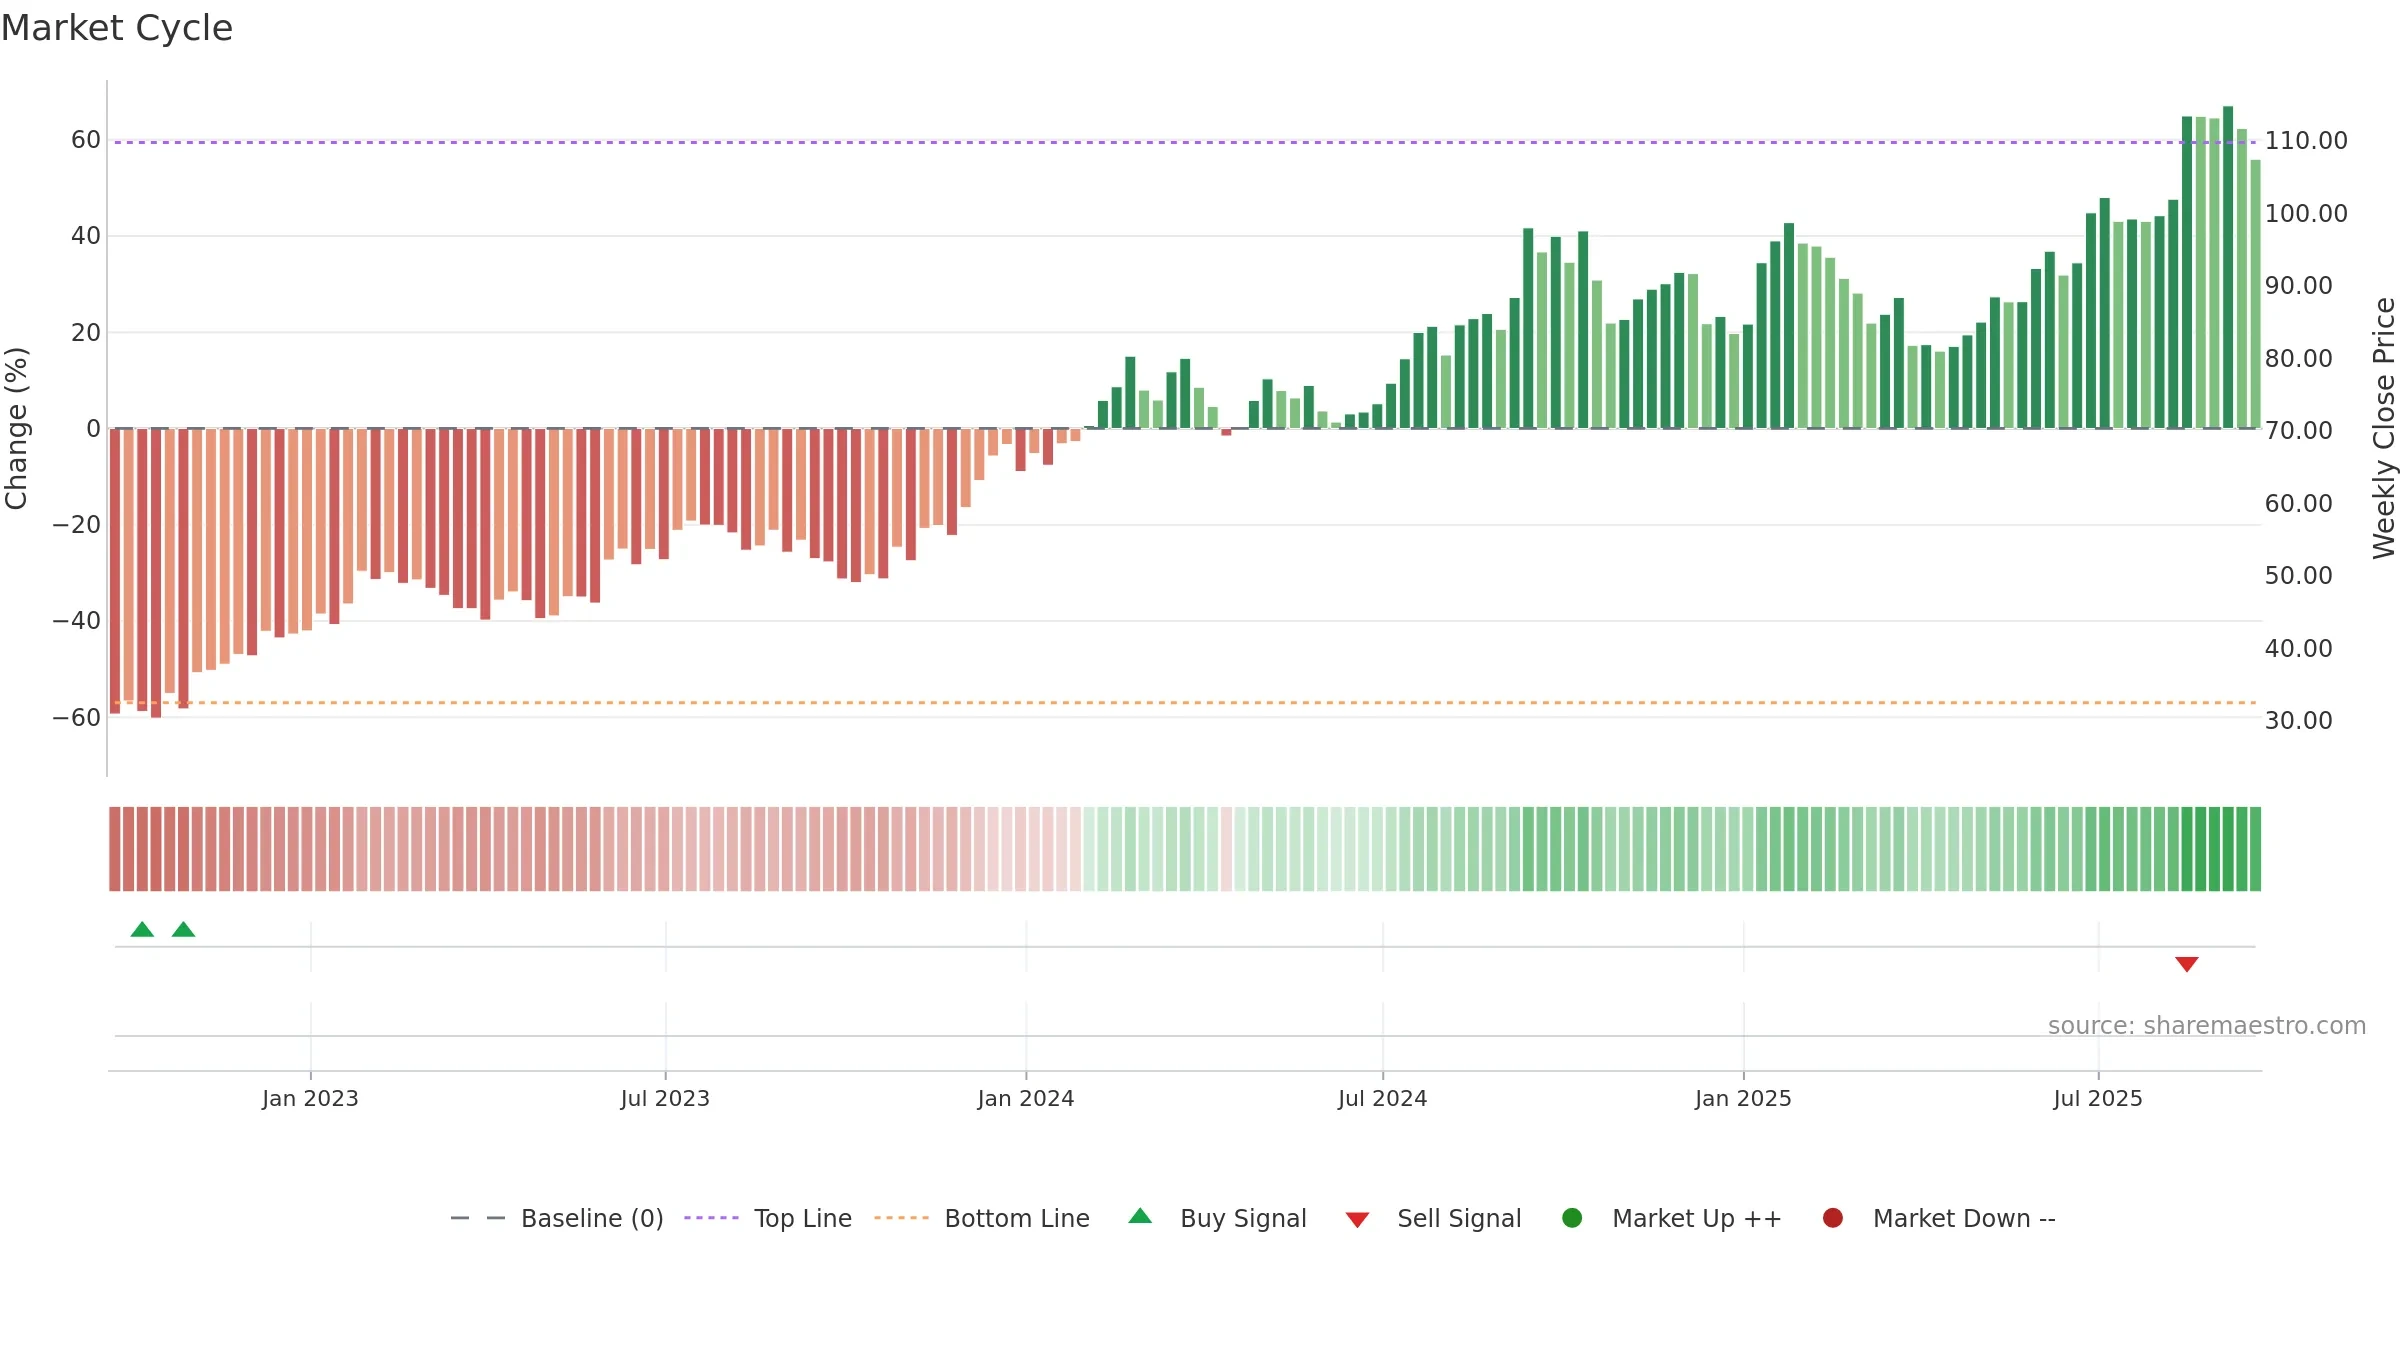The image size is (2400, 1350).
Task: Click the Weekly Close Price axis label
Action: pyautogui.click(x=2384, y=428)
